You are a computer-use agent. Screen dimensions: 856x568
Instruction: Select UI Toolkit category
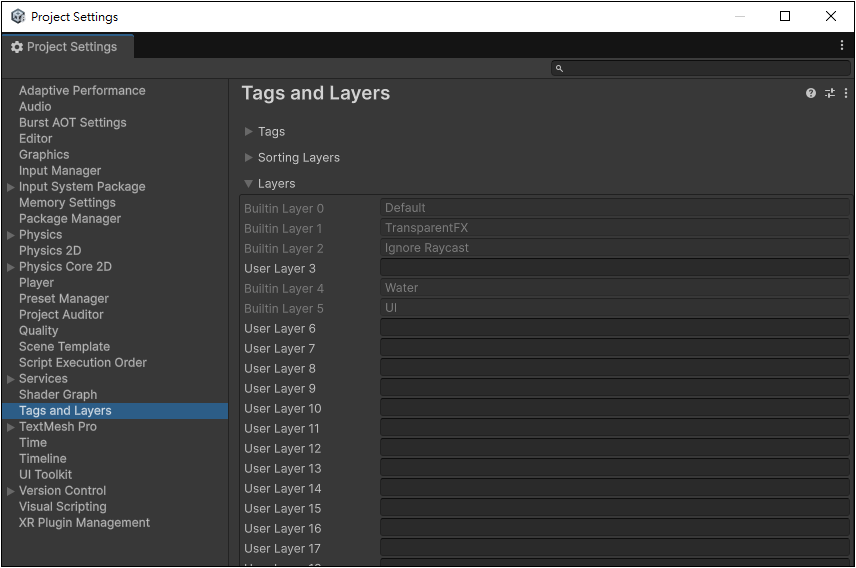point(45,475)
